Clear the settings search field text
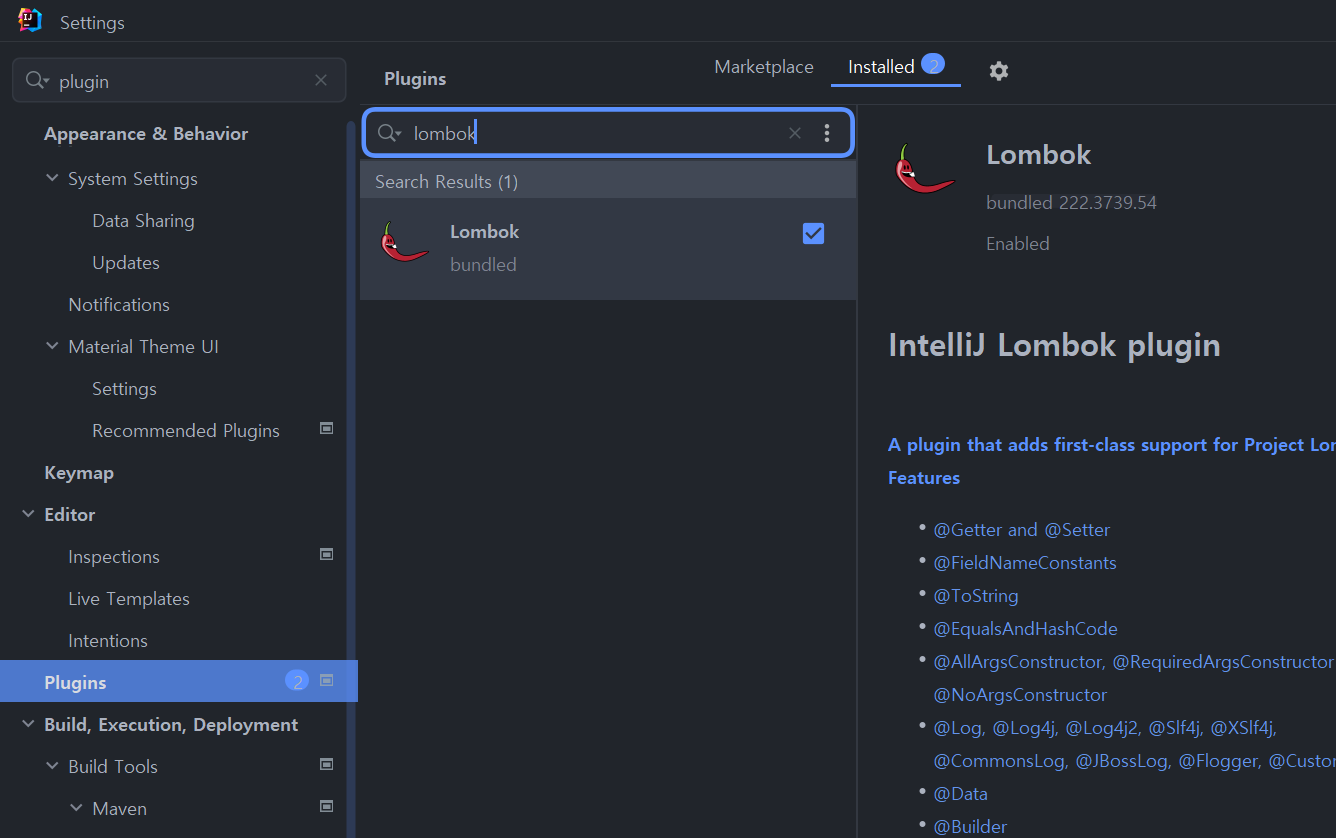Viewport: 1336px width, 838px height. click(321, 80)
